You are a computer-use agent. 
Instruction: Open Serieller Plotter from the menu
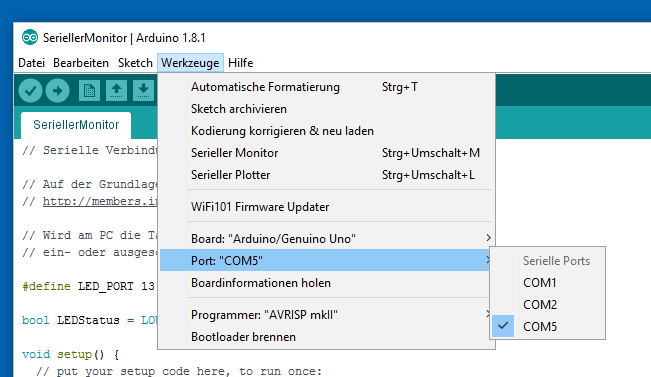[x=326, y=175]
